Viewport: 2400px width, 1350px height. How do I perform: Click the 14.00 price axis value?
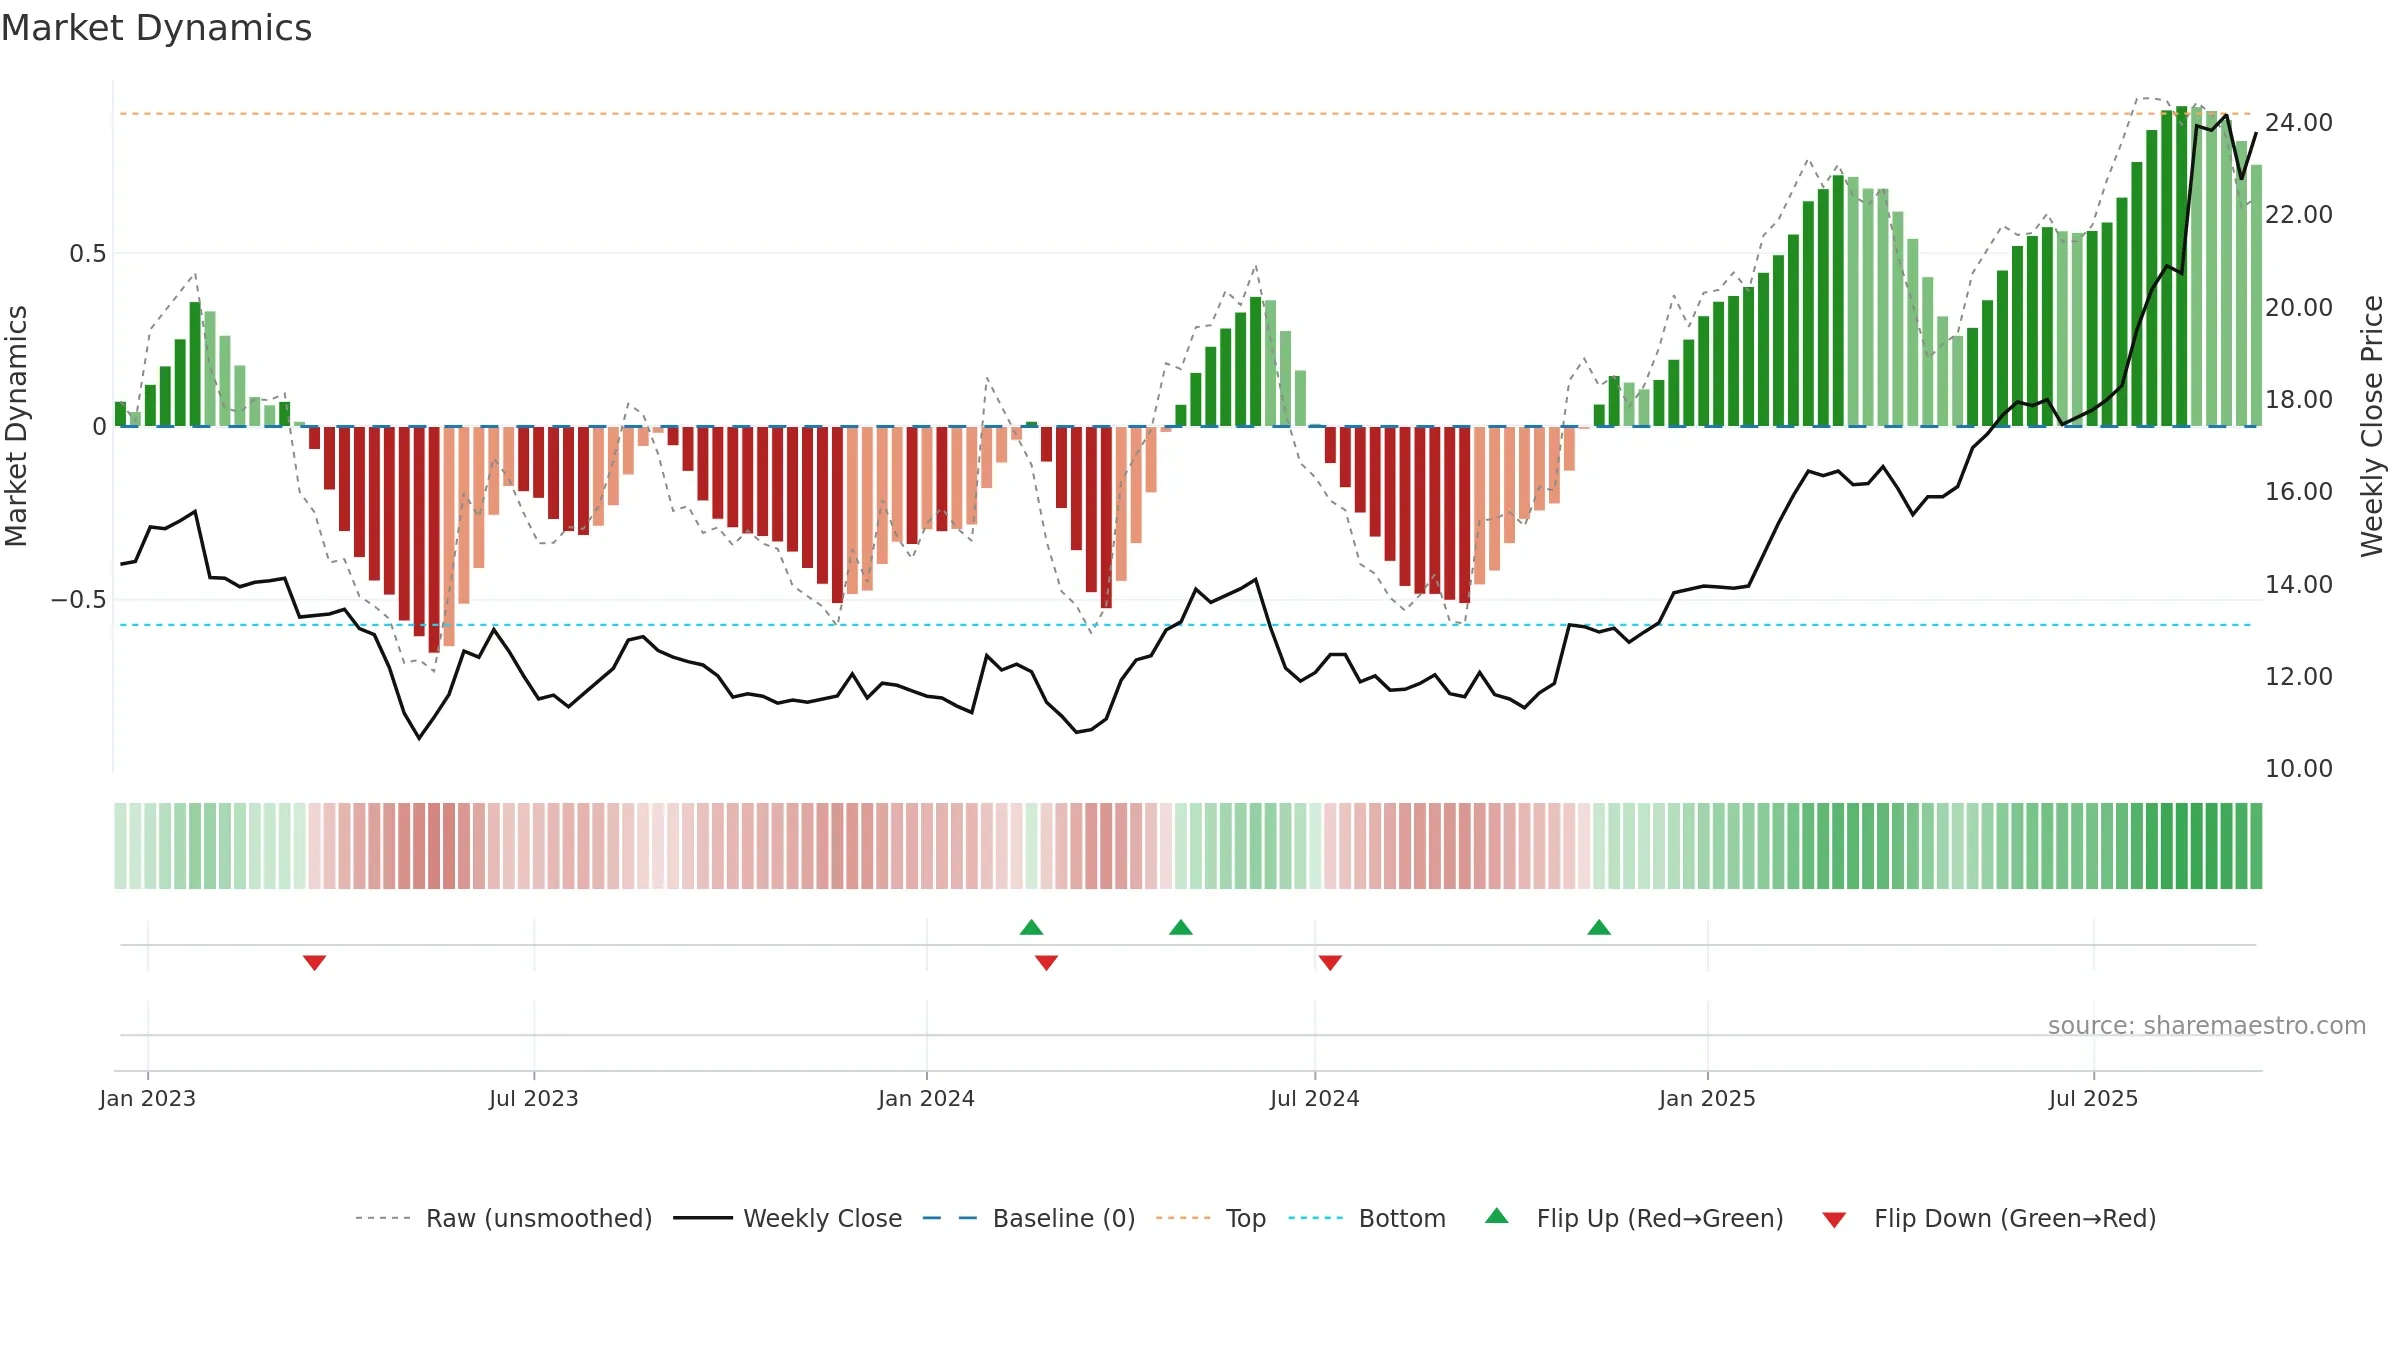2299,584
